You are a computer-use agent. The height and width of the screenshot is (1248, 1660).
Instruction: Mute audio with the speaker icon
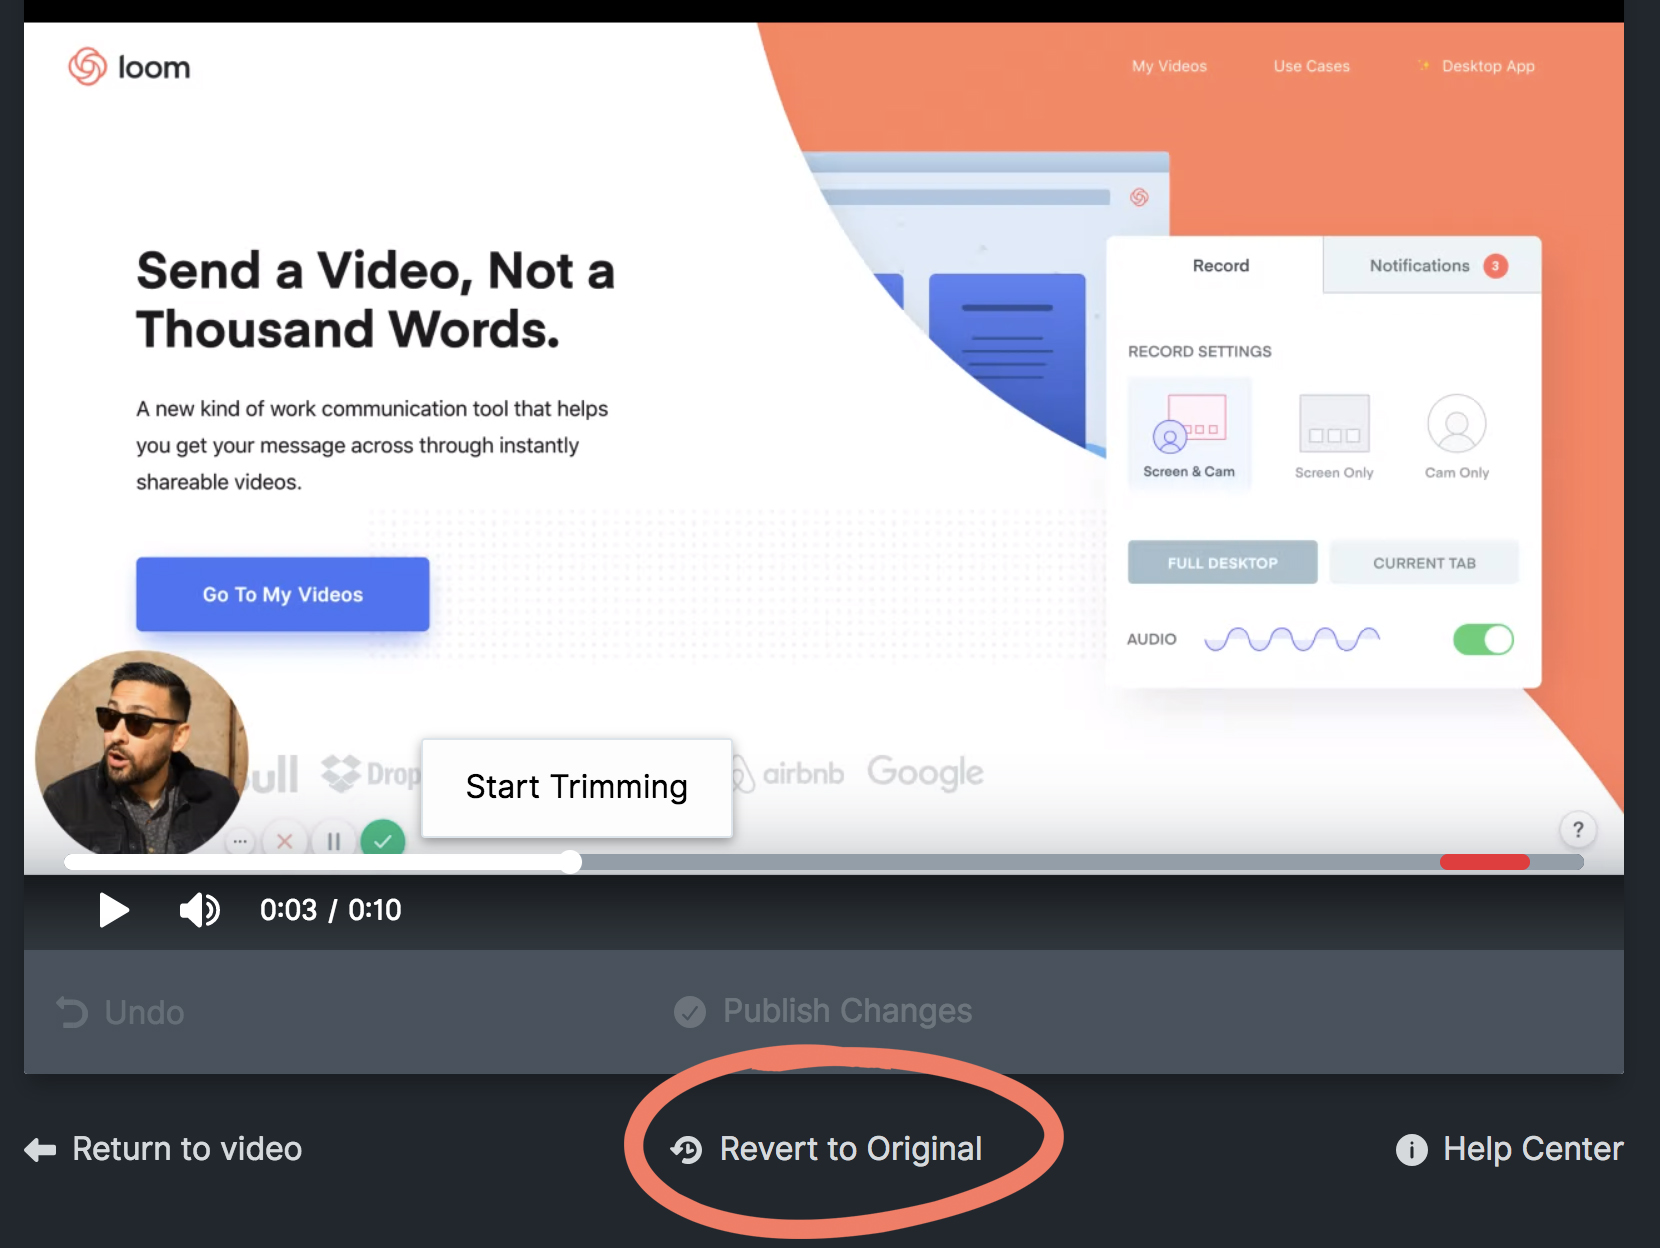pyautogui.click(x=199, y=910)
